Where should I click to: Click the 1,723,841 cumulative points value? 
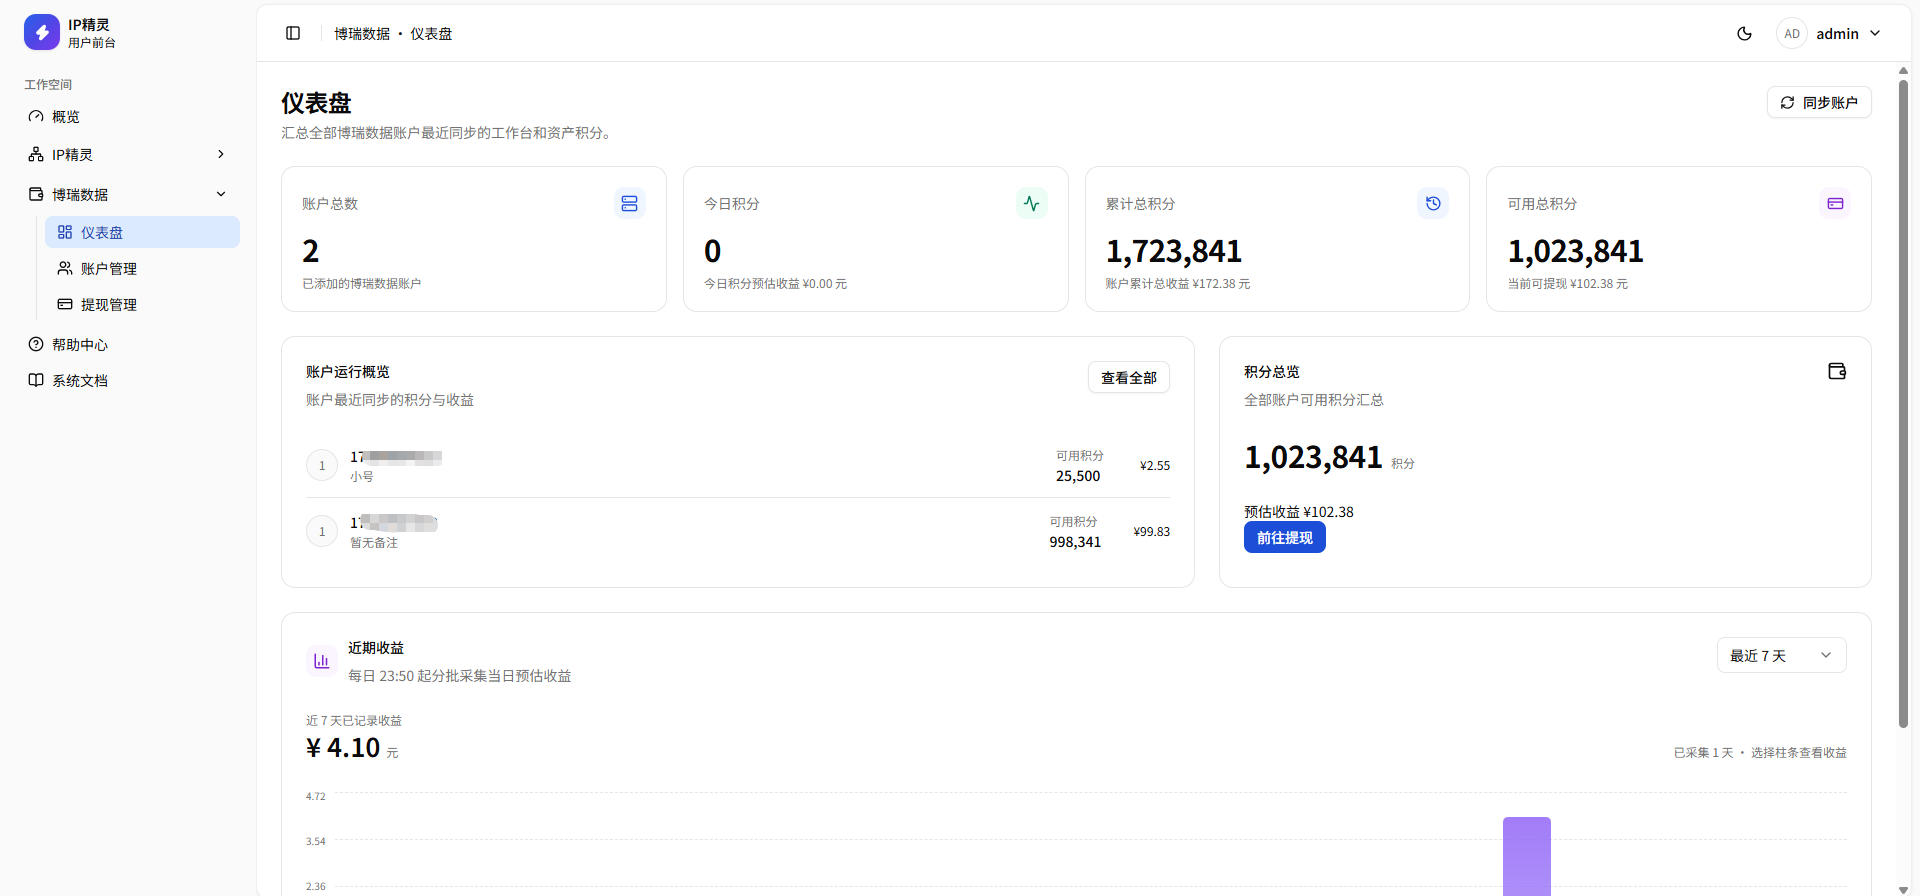(x=1174, y=251)
